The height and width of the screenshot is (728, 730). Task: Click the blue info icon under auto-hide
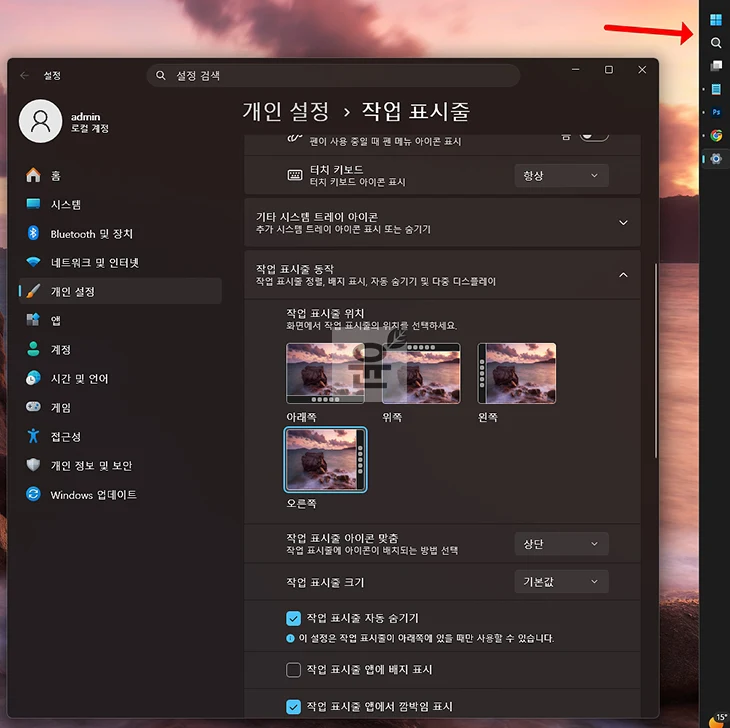[x=290, y=638]
